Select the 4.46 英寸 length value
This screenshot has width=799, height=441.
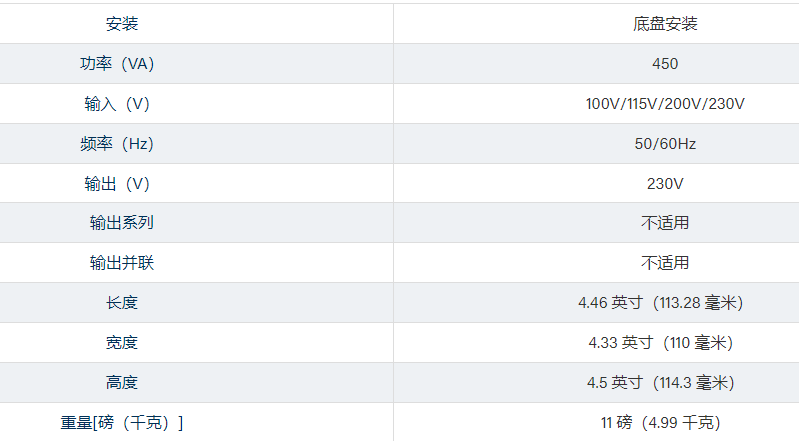tap(661, 303)
